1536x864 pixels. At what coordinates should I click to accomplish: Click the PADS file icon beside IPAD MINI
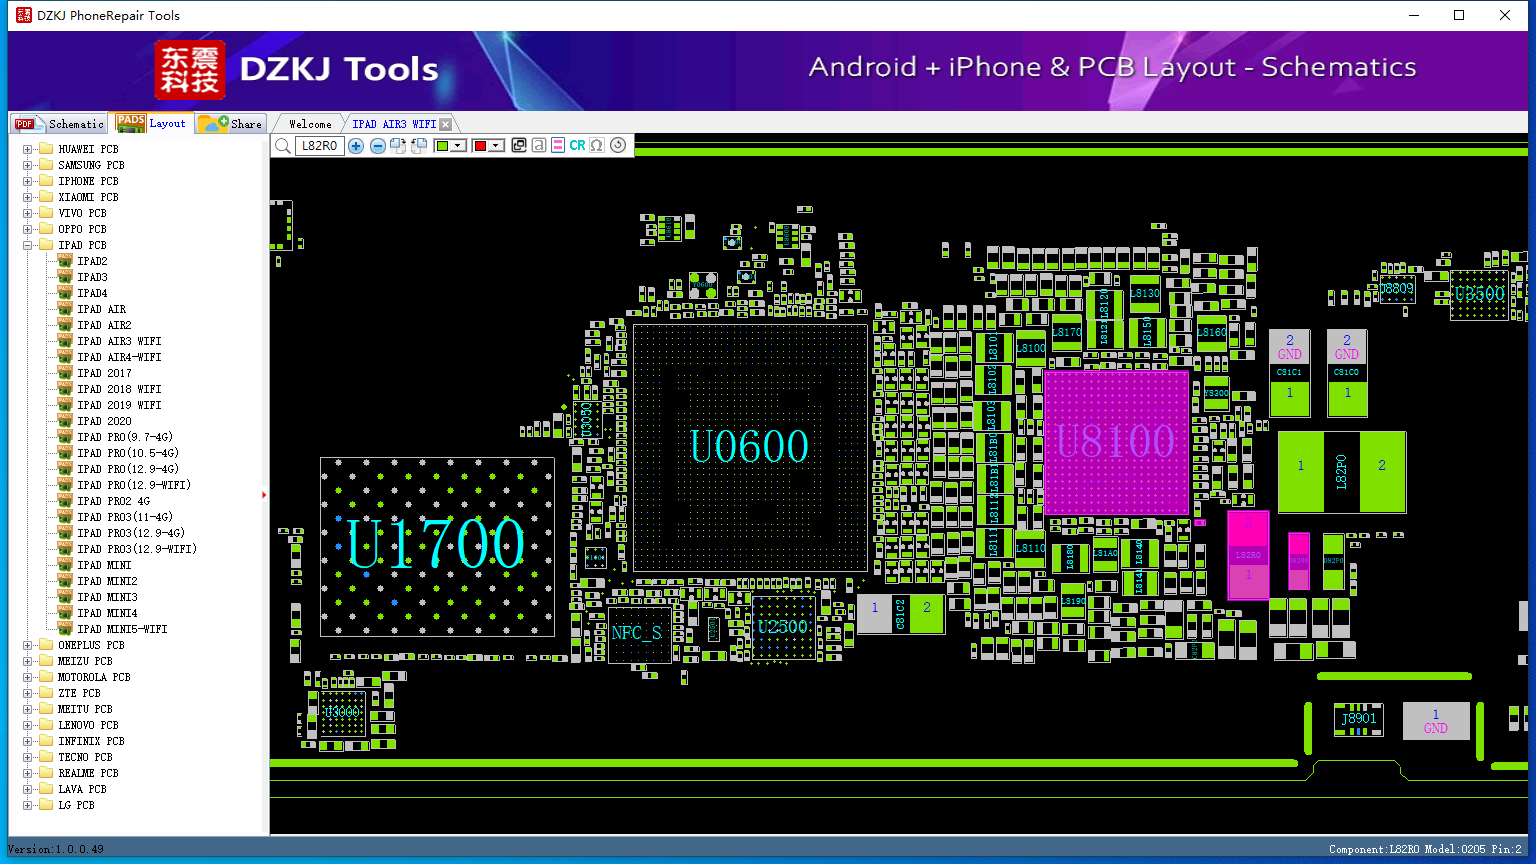[x=65, y=565]
